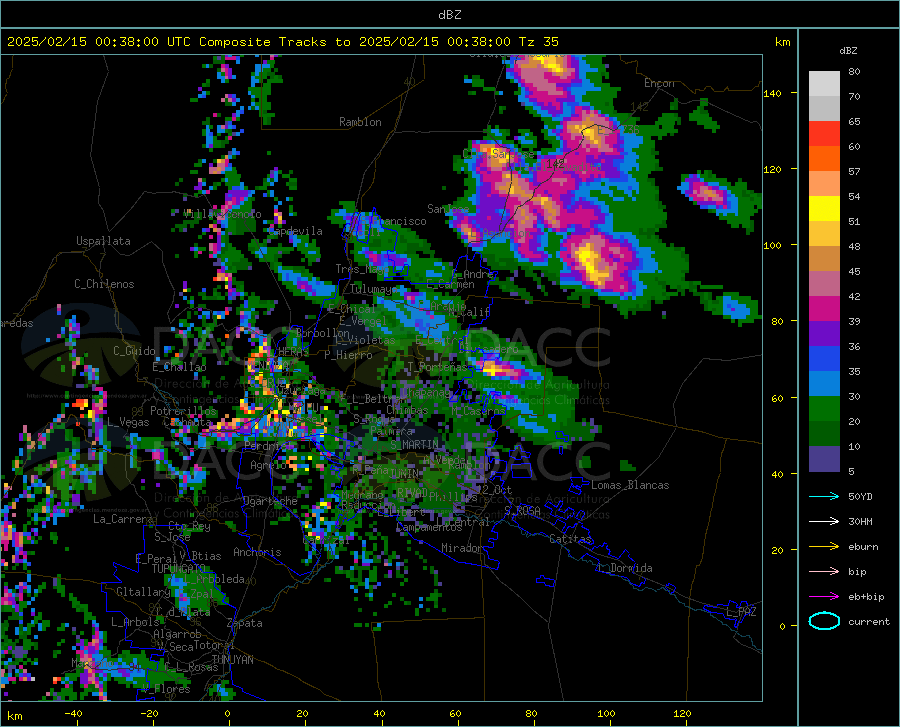Screen dimensions: 900x727
Task: Click the 'Zapata' map label
Action: [245, 623]
